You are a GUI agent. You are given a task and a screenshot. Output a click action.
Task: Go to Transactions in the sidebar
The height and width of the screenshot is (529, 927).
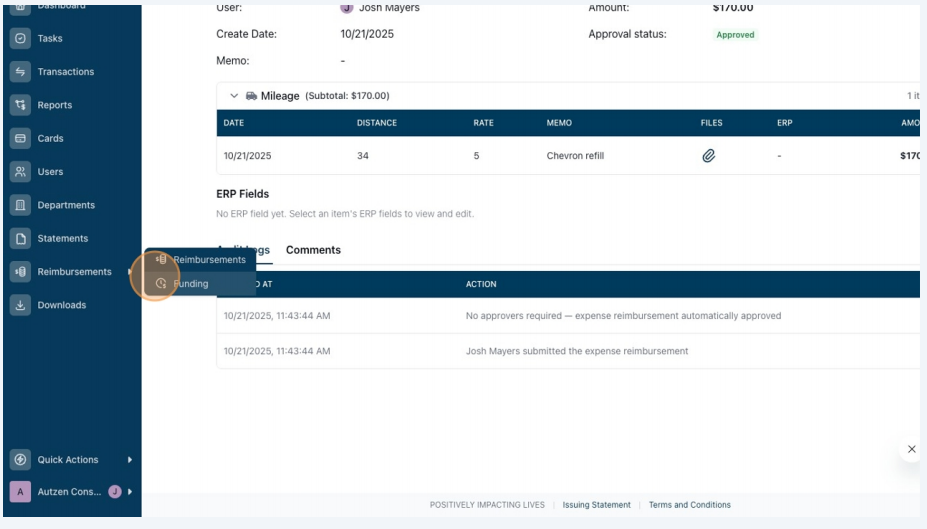[66, 72]
